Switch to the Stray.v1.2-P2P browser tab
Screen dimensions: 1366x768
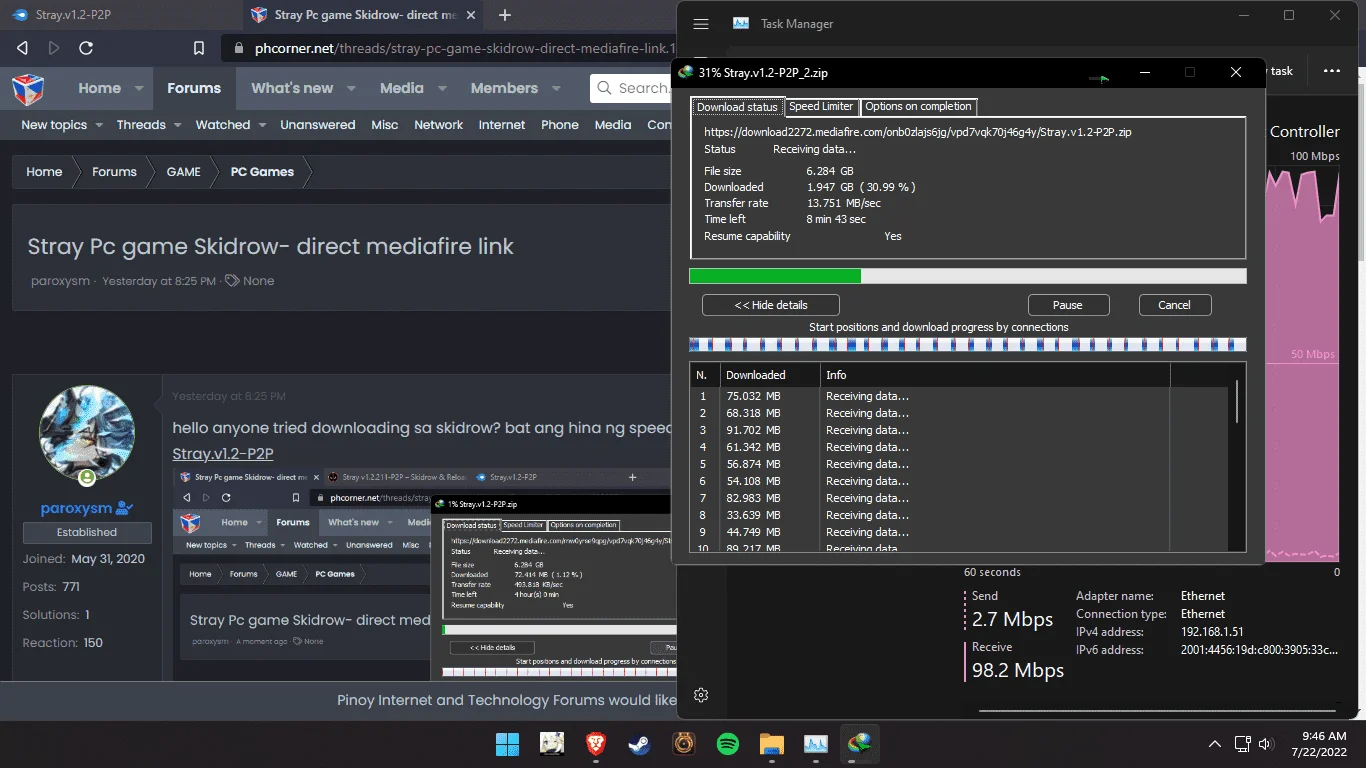[x=120, y=15]
